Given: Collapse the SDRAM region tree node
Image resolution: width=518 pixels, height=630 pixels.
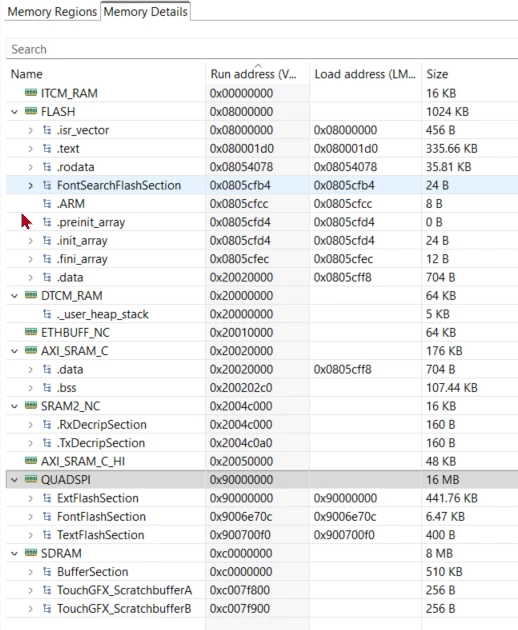Looking at the screenshot, I should tap(14, 553).
